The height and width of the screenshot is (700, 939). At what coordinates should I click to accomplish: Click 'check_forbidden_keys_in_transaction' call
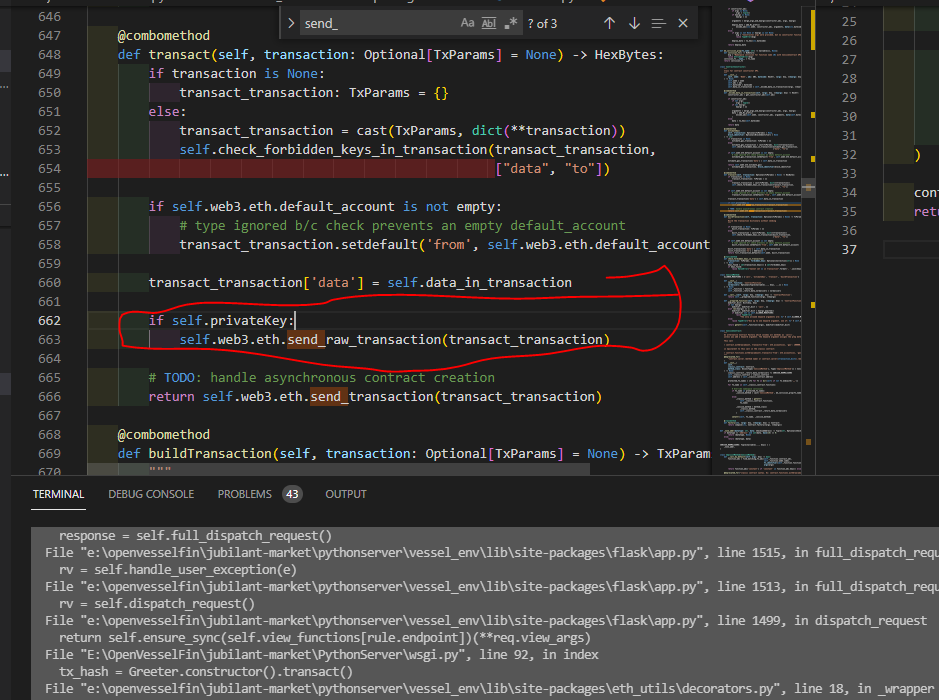[x=353, y=150]
